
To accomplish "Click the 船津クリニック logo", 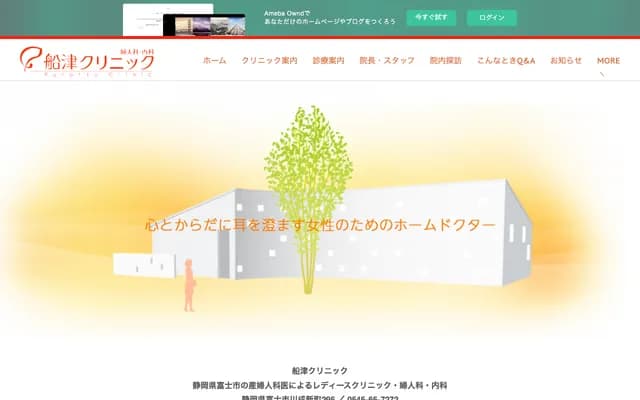I will pos(87,62).
